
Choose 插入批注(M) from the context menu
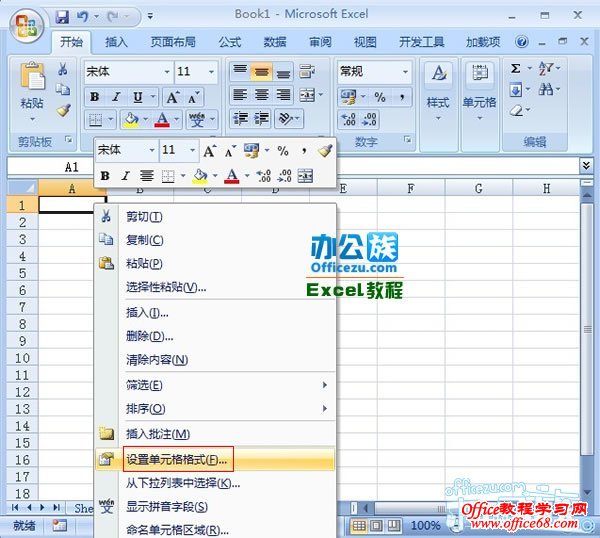(x=215, y=434)
